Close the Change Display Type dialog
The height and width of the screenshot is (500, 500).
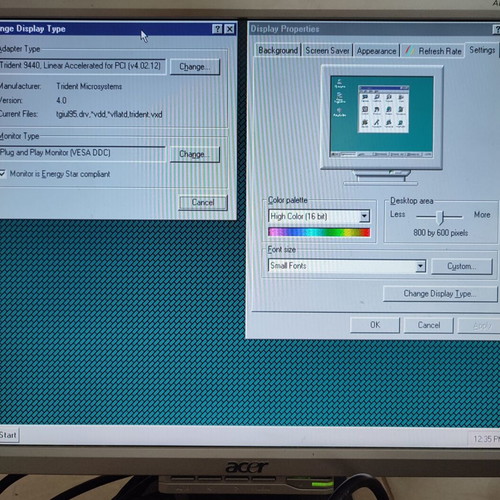tap(229, 29)
